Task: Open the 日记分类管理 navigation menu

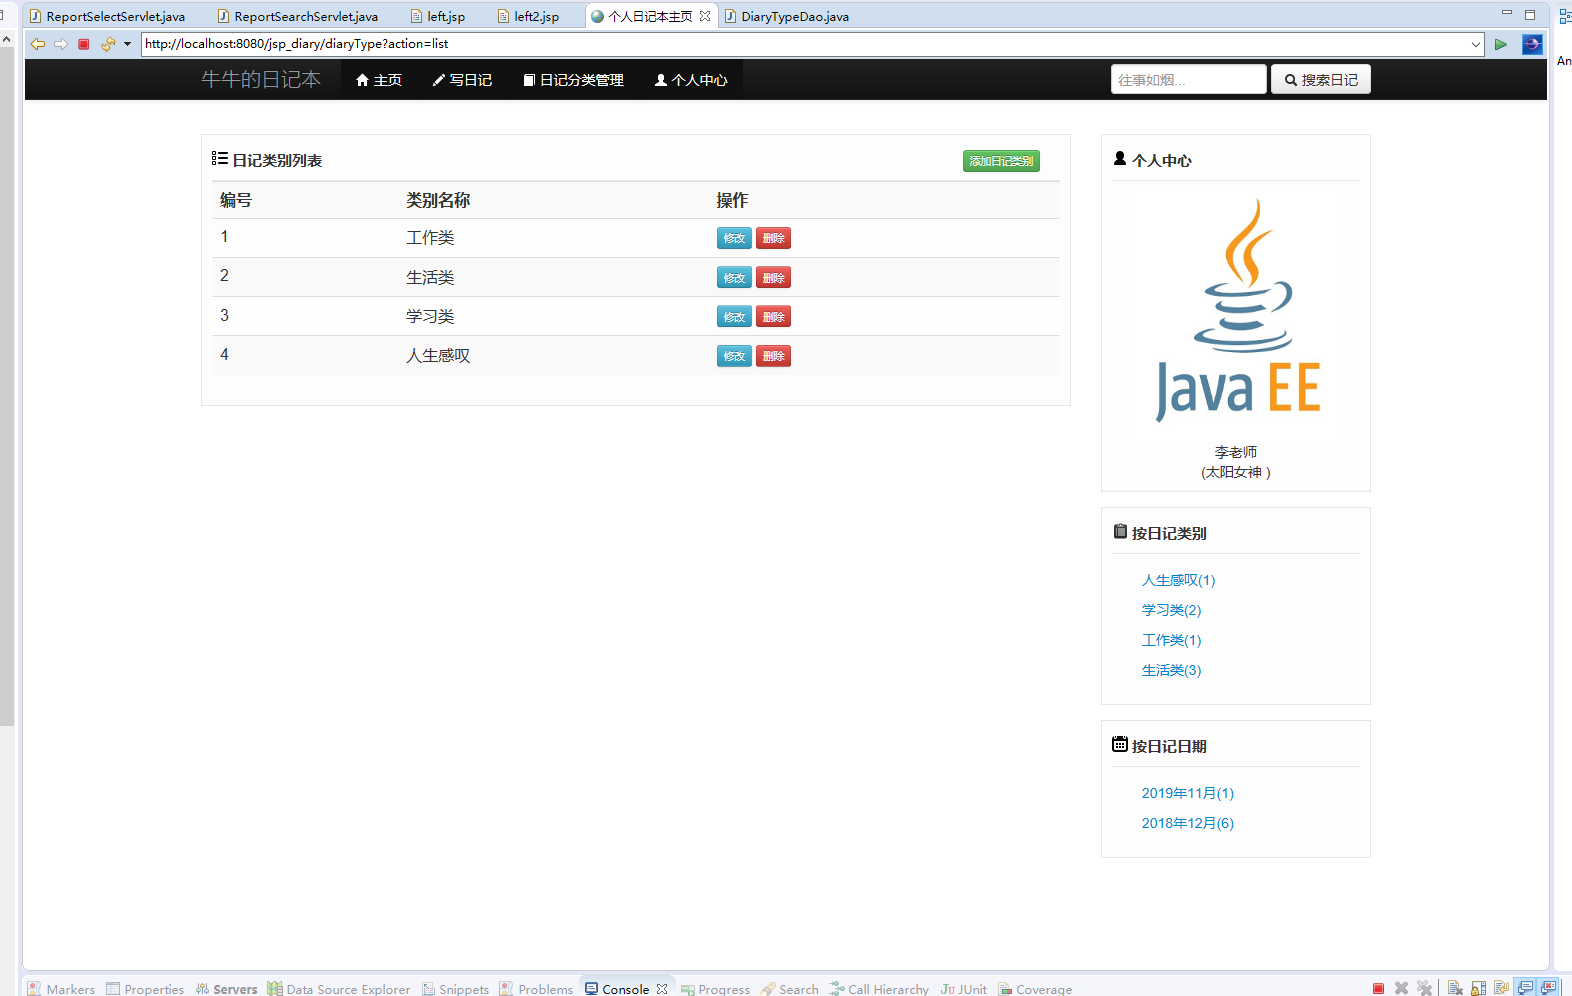Action: [x=573, y=80]
